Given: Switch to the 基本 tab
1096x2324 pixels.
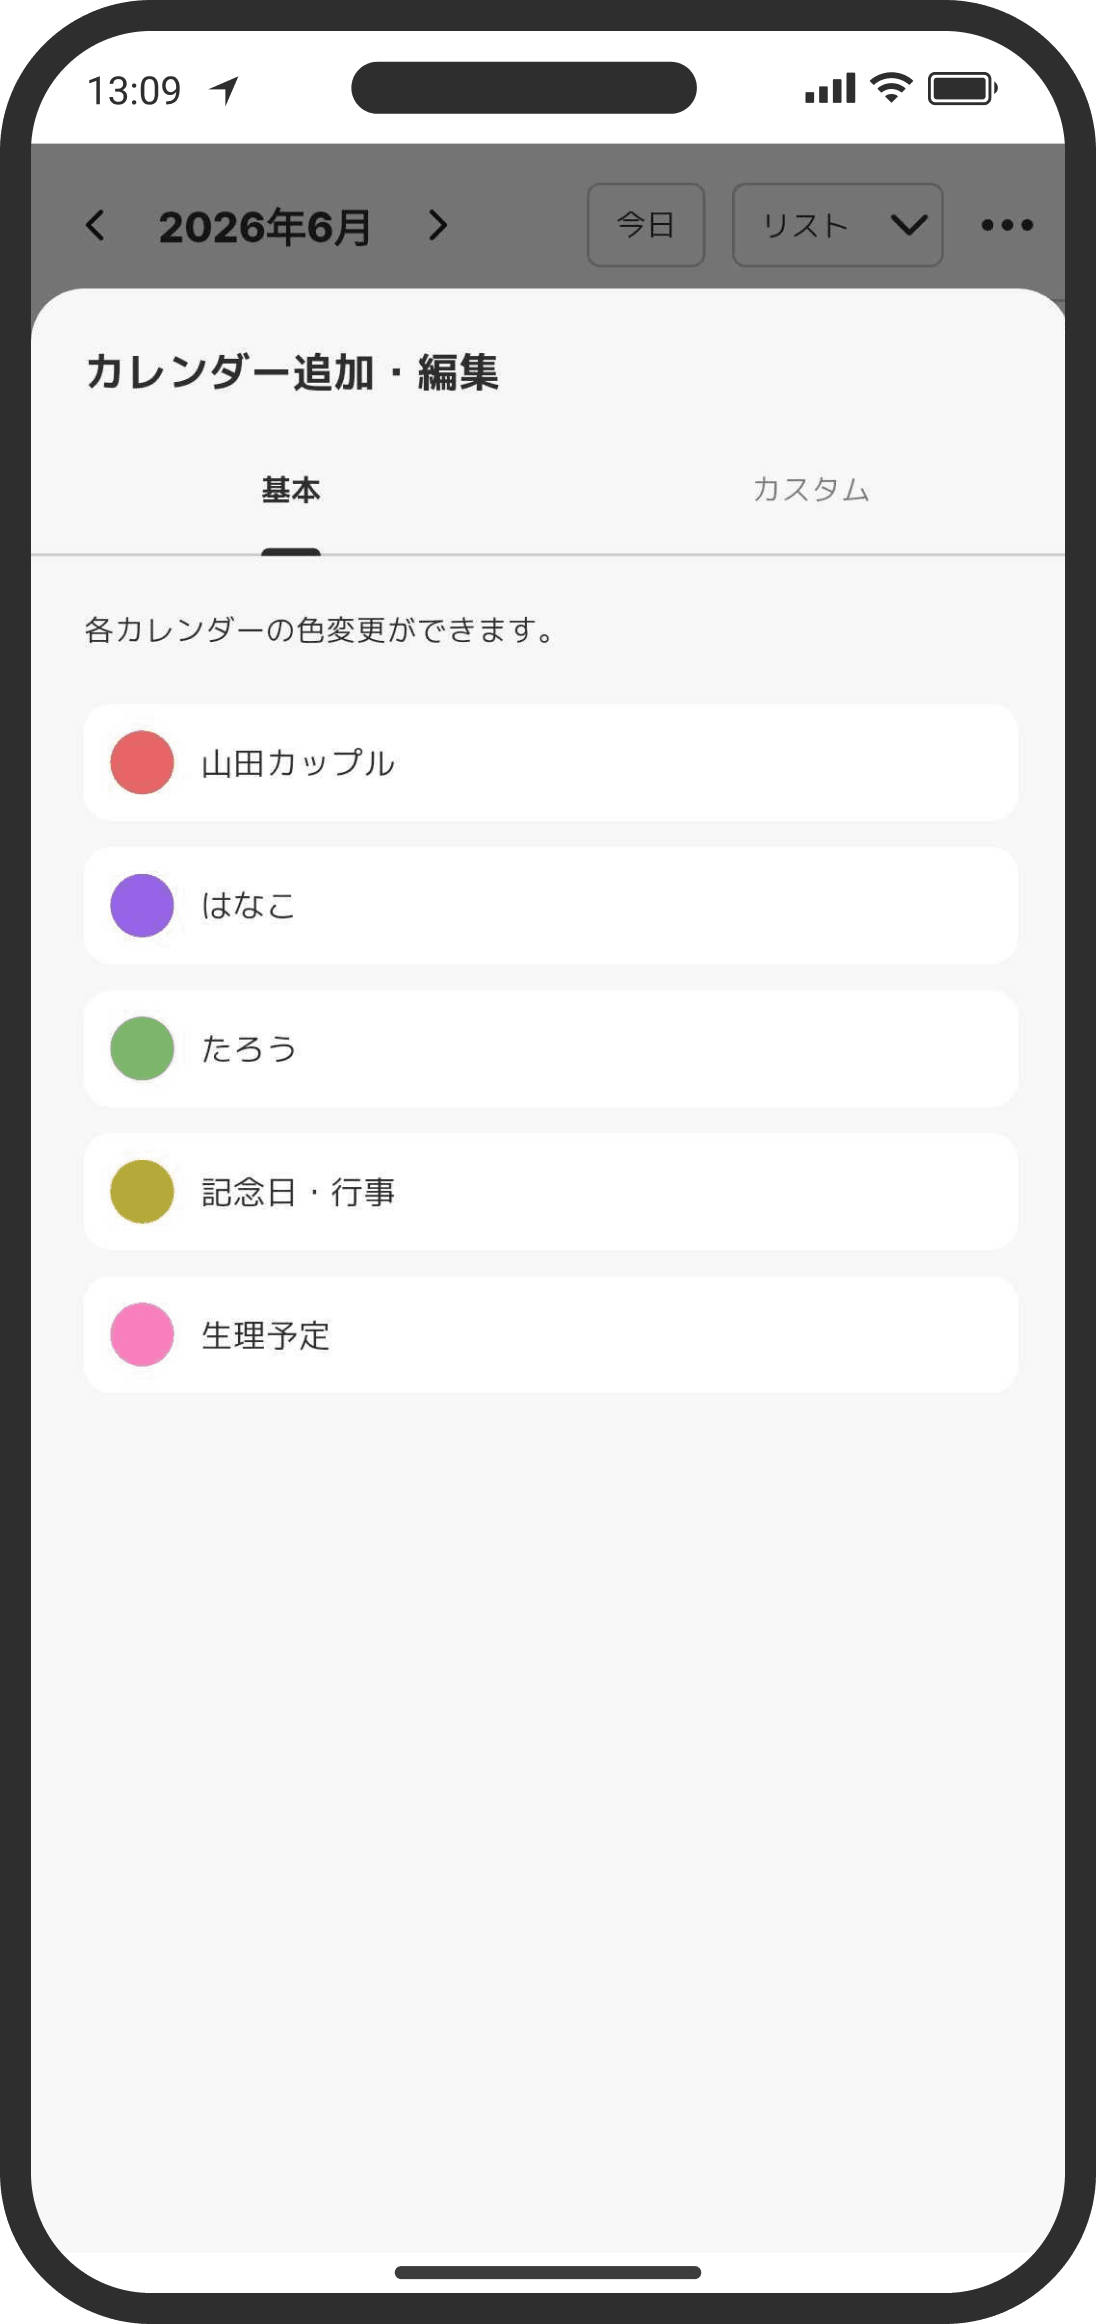Looking at the screenshot, I should 291,490.
